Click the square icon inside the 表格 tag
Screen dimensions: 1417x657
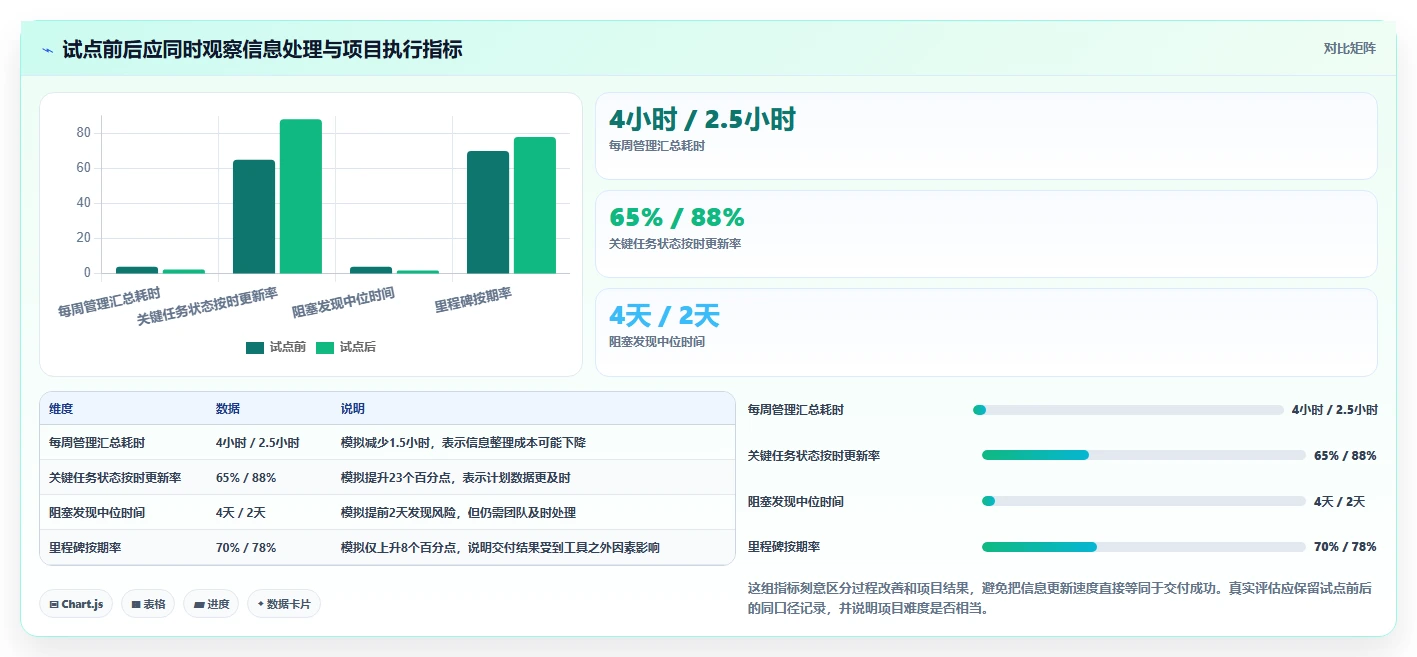[136, 604]
